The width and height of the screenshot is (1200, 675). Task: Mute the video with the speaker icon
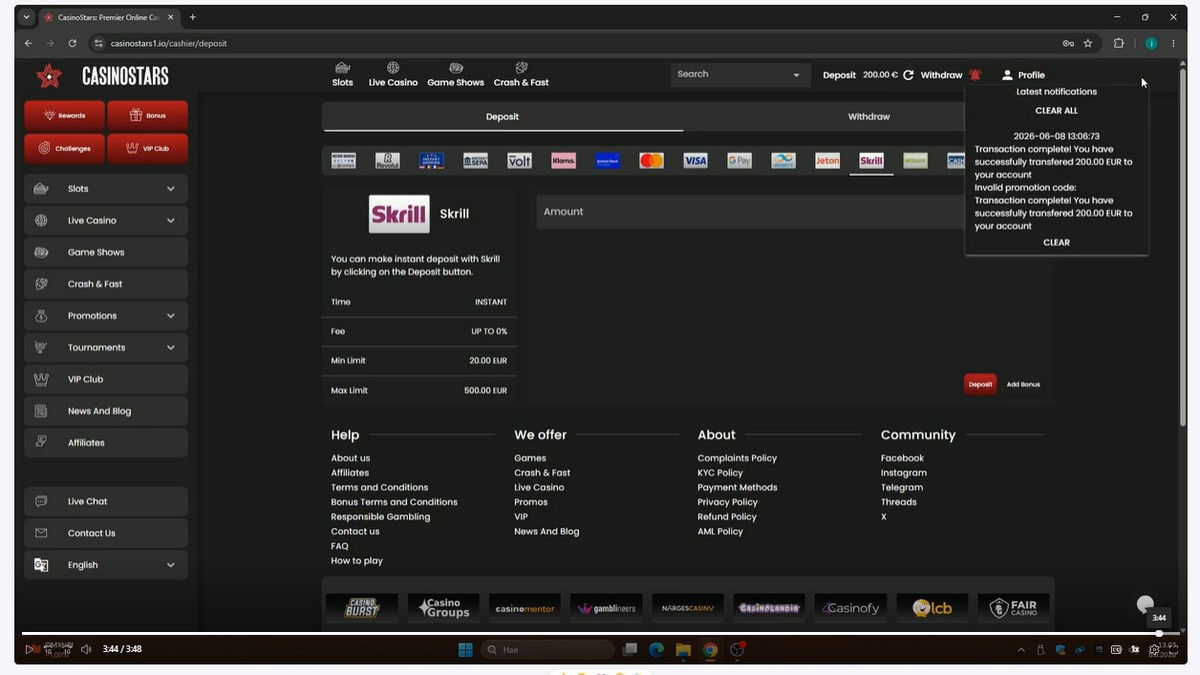[x=86, y=649]
